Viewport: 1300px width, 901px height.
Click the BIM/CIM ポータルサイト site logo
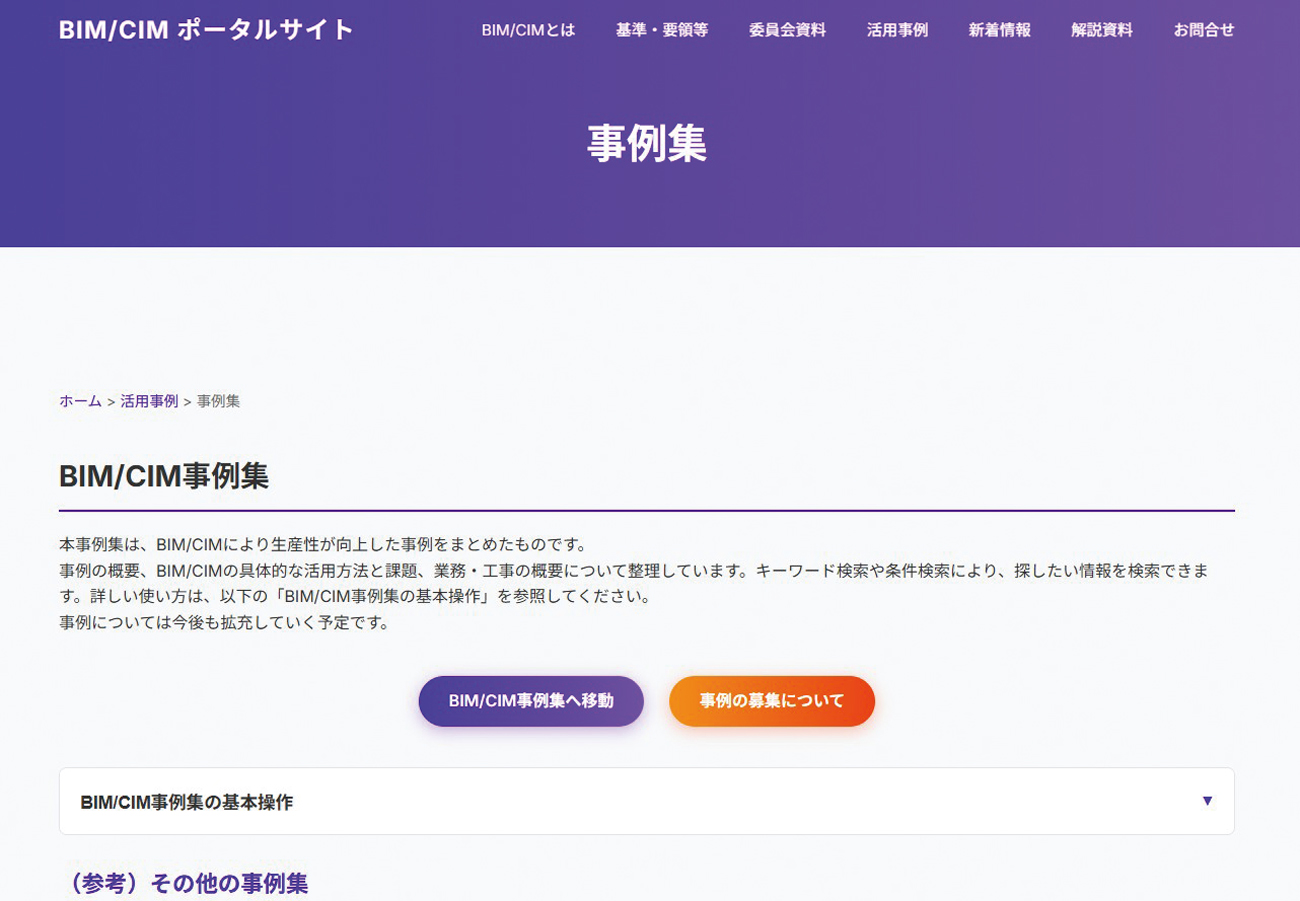pos(206,30)
